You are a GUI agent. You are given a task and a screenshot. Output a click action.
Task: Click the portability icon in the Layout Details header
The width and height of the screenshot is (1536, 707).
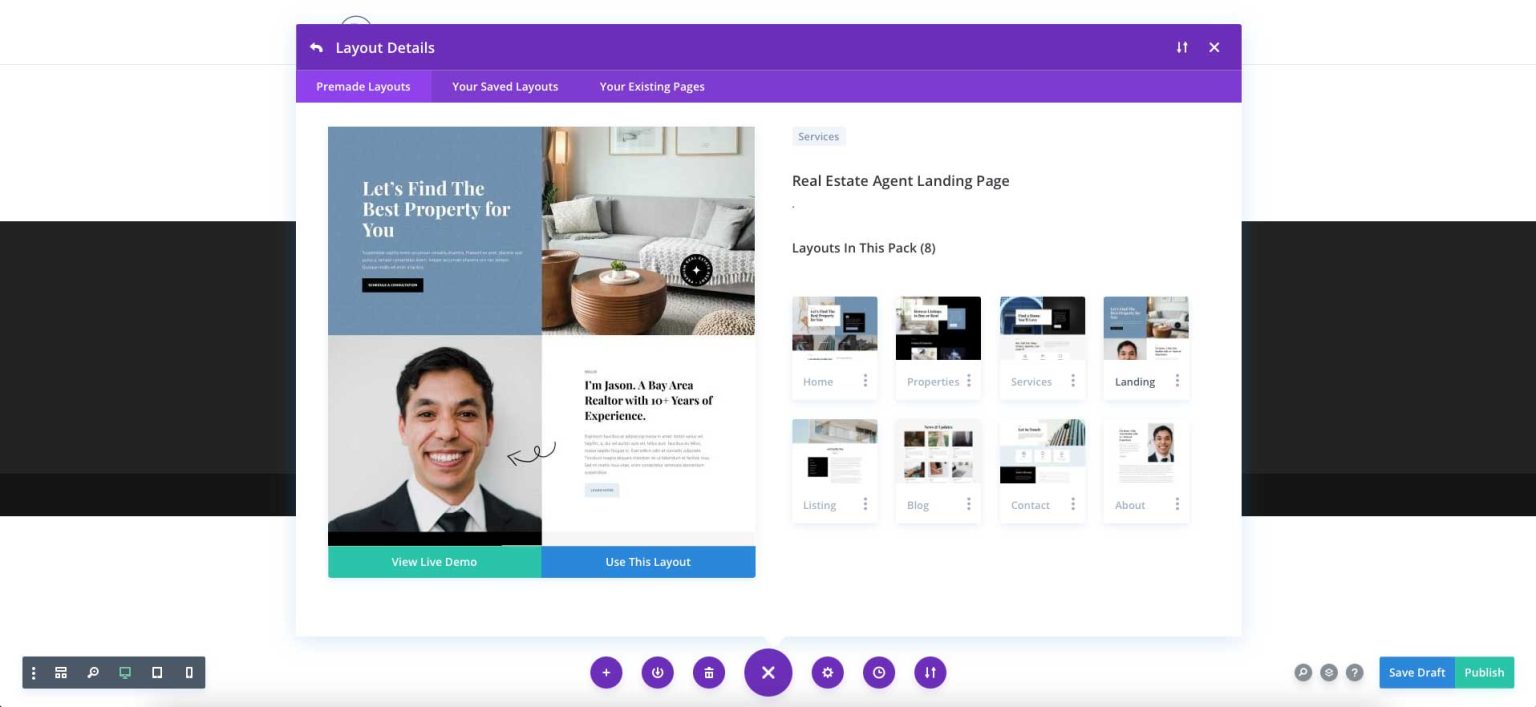pos(1182,47)
